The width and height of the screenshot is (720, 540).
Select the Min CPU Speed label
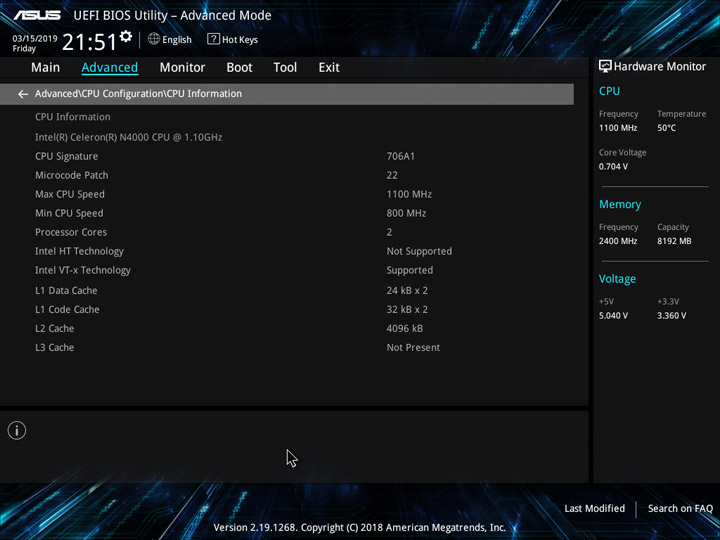coord(69,213)
